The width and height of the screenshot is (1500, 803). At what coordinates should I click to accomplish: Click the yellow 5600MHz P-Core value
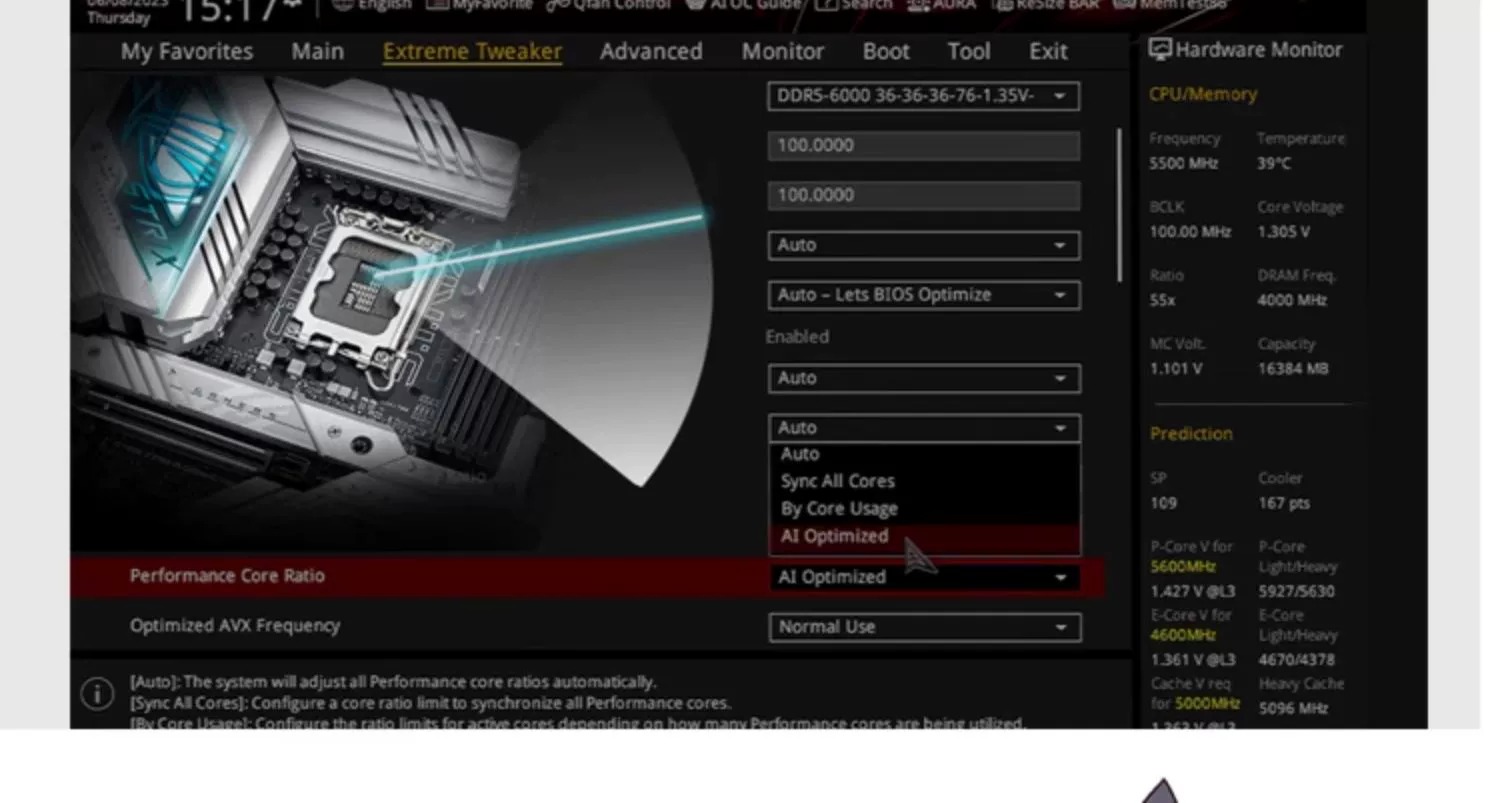coord(1183,566)
